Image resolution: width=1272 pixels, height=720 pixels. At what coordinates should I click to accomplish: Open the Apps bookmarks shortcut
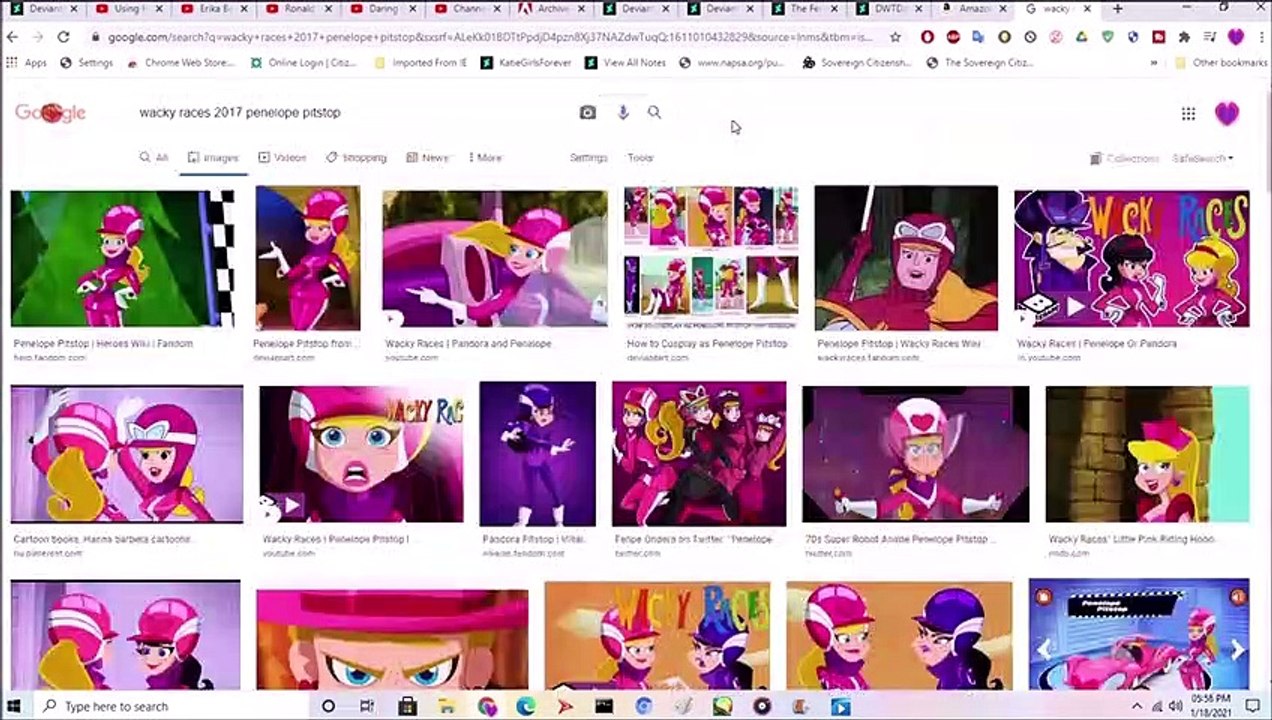coord(26,62)
